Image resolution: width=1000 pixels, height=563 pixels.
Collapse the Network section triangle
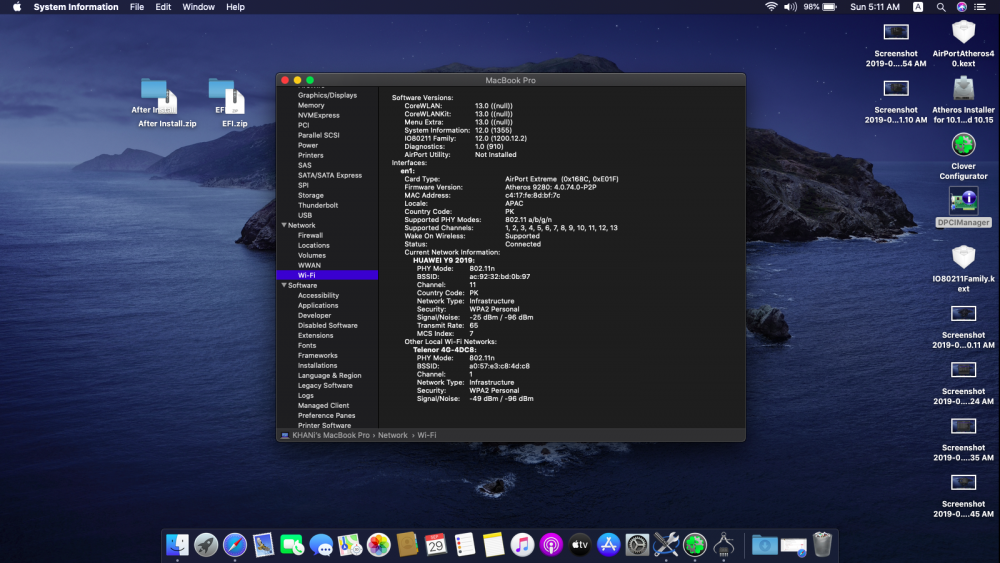pyautogui.click(x=284, y=225)
